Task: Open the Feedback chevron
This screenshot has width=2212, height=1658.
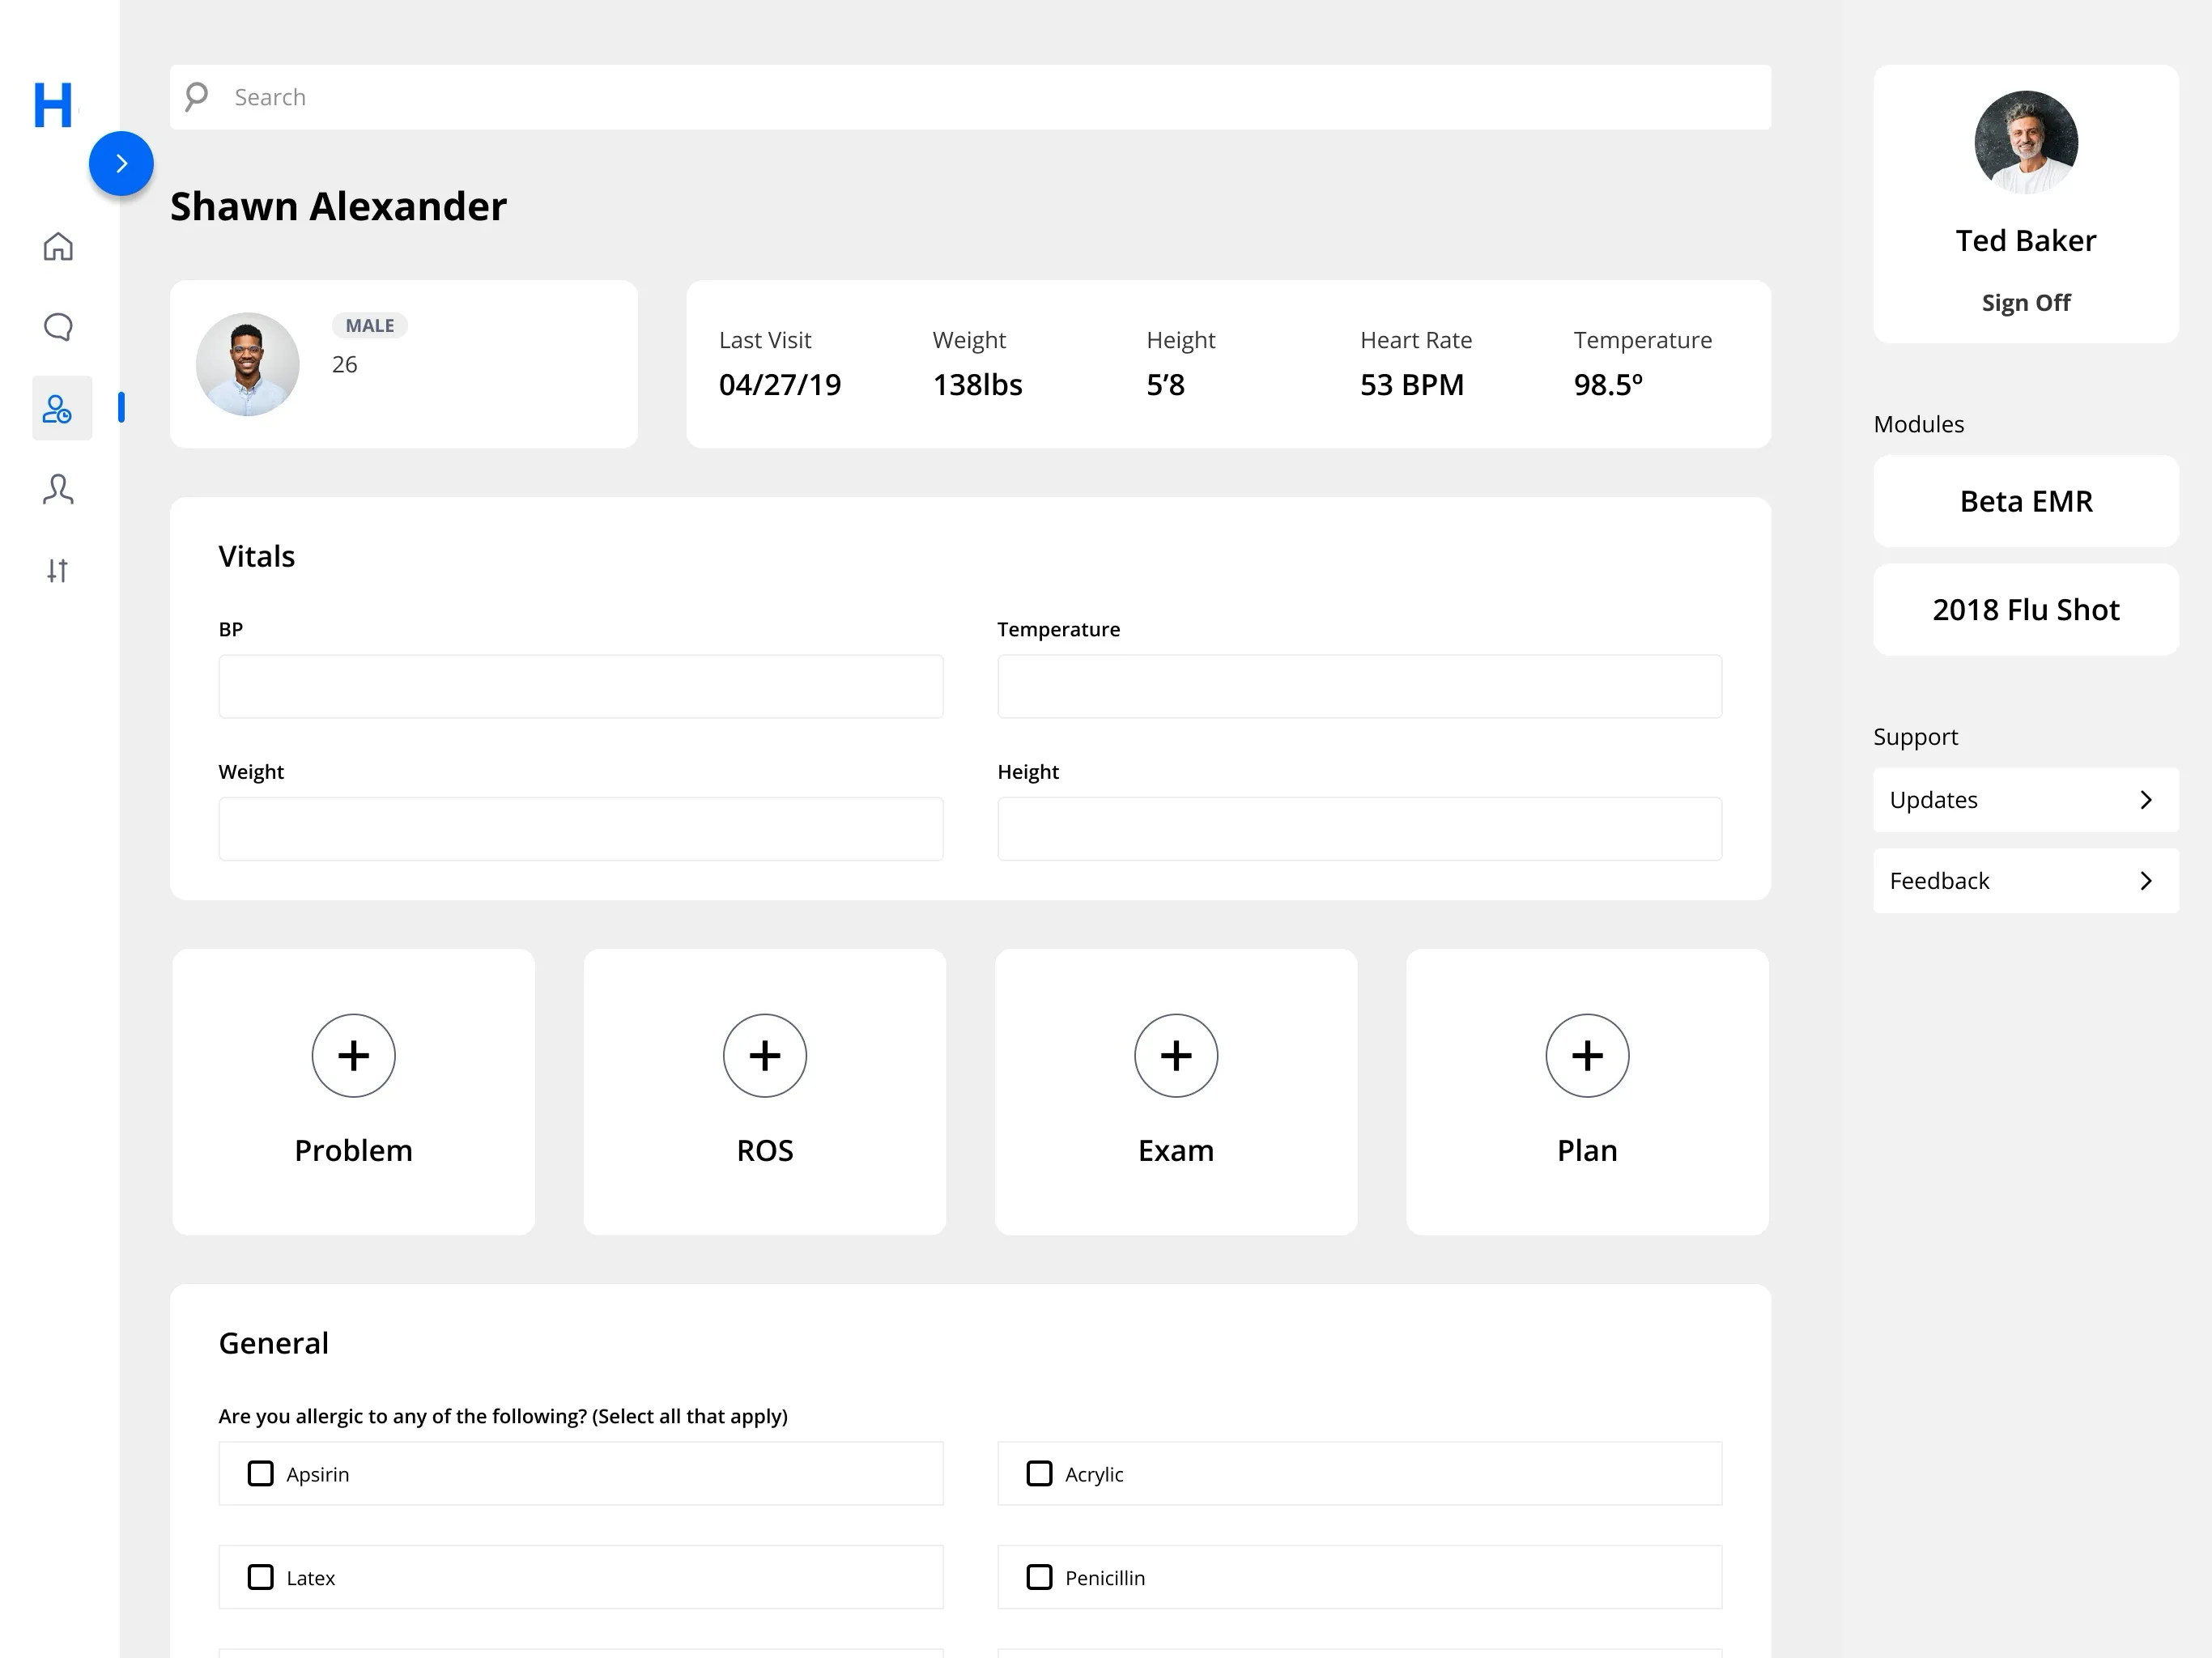Action: [2145, 880]
